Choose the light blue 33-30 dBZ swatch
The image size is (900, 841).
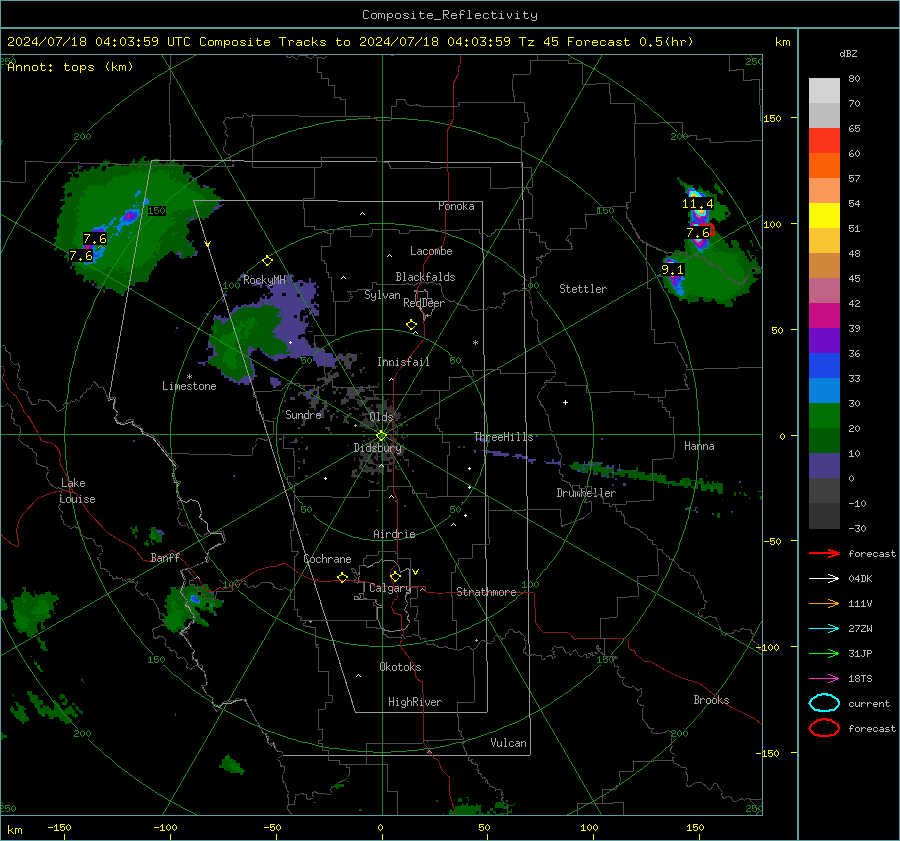[824, 391]
